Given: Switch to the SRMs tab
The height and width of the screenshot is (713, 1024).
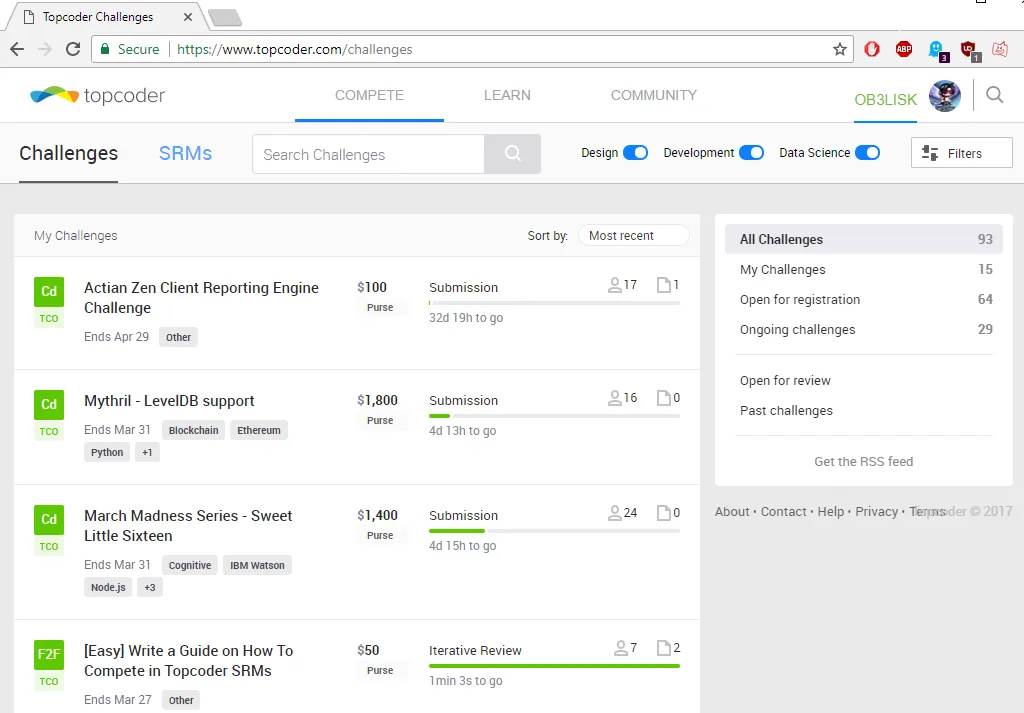Looking at the screenshot, I should [185, 154].
